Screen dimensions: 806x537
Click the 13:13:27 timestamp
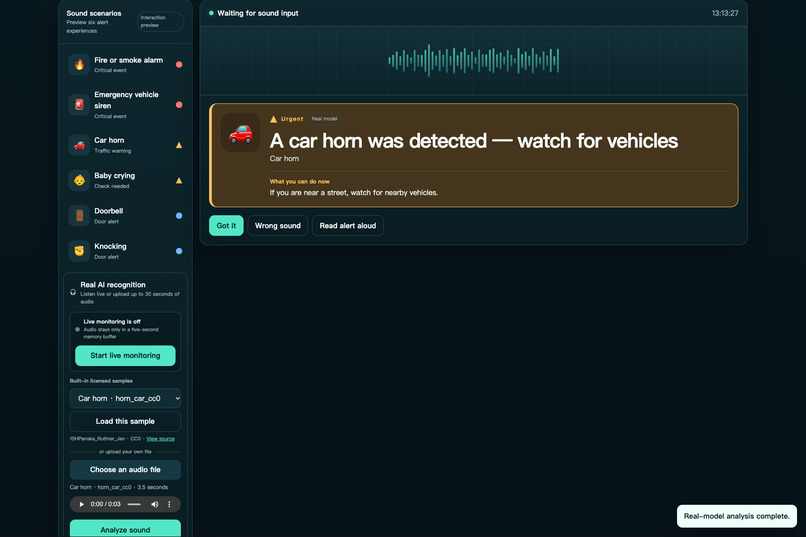click(725, 13)
